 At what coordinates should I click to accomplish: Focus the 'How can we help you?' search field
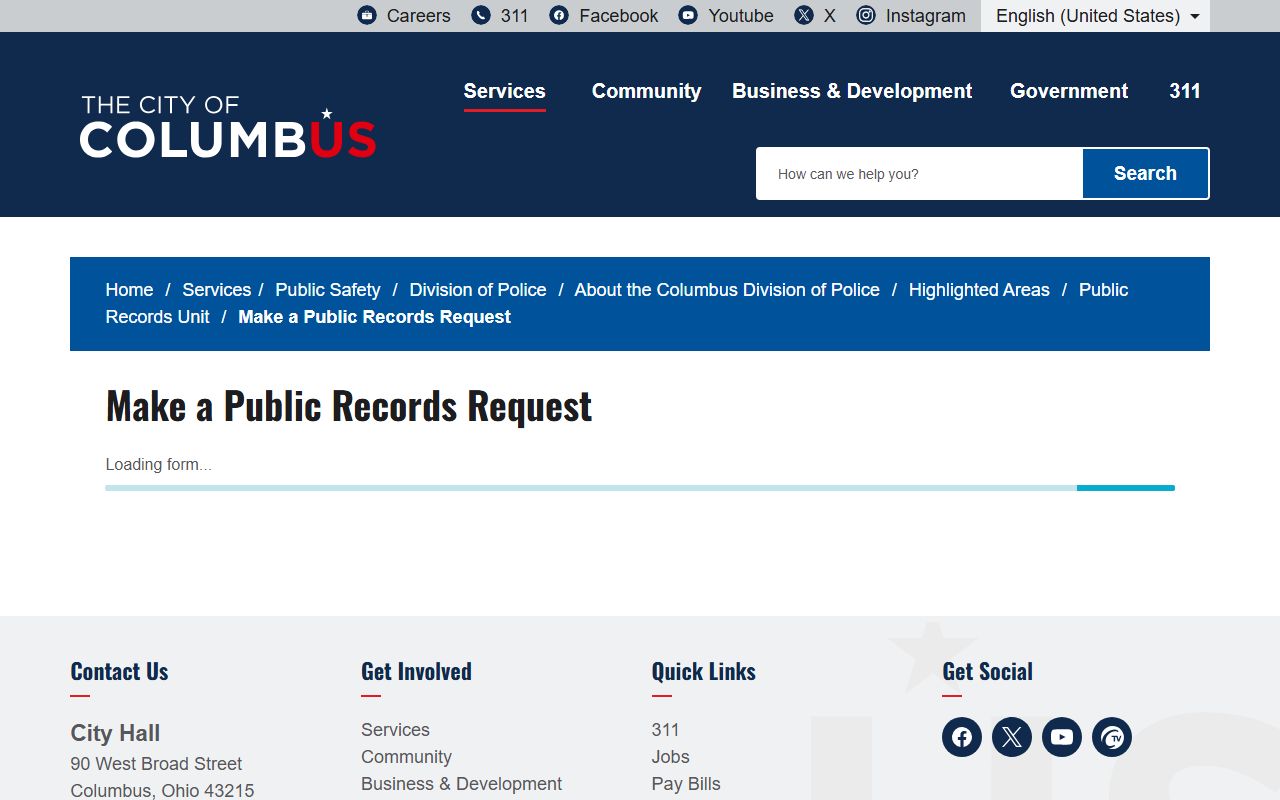pos(919,173)
